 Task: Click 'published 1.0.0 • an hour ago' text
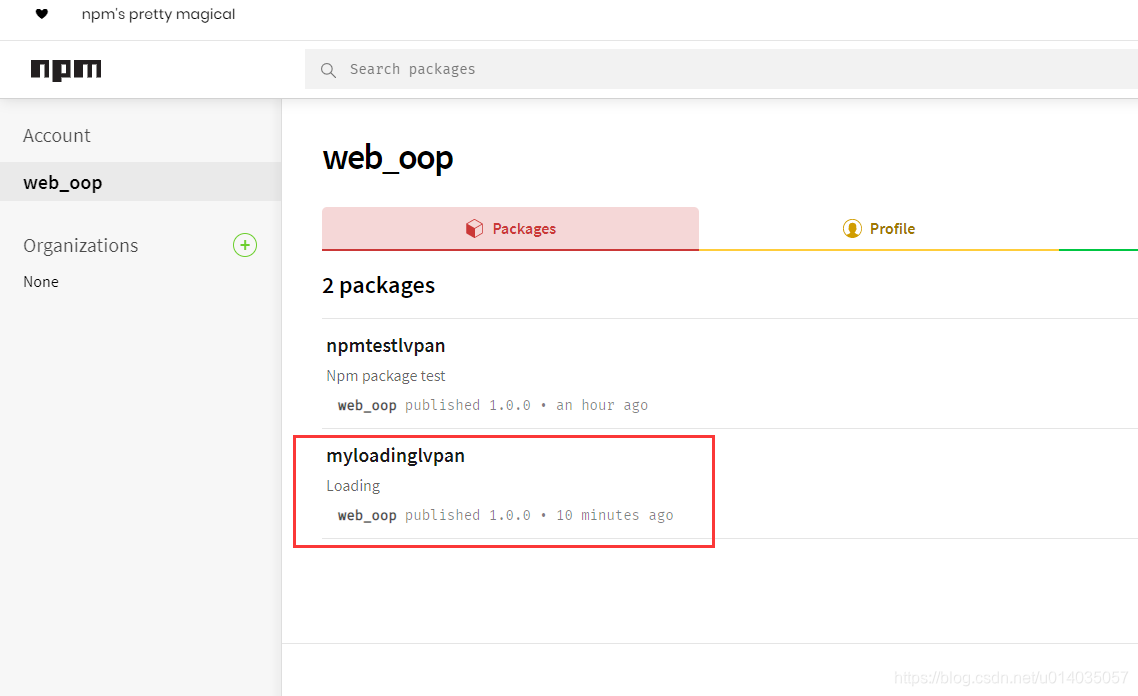coord(526,405)
